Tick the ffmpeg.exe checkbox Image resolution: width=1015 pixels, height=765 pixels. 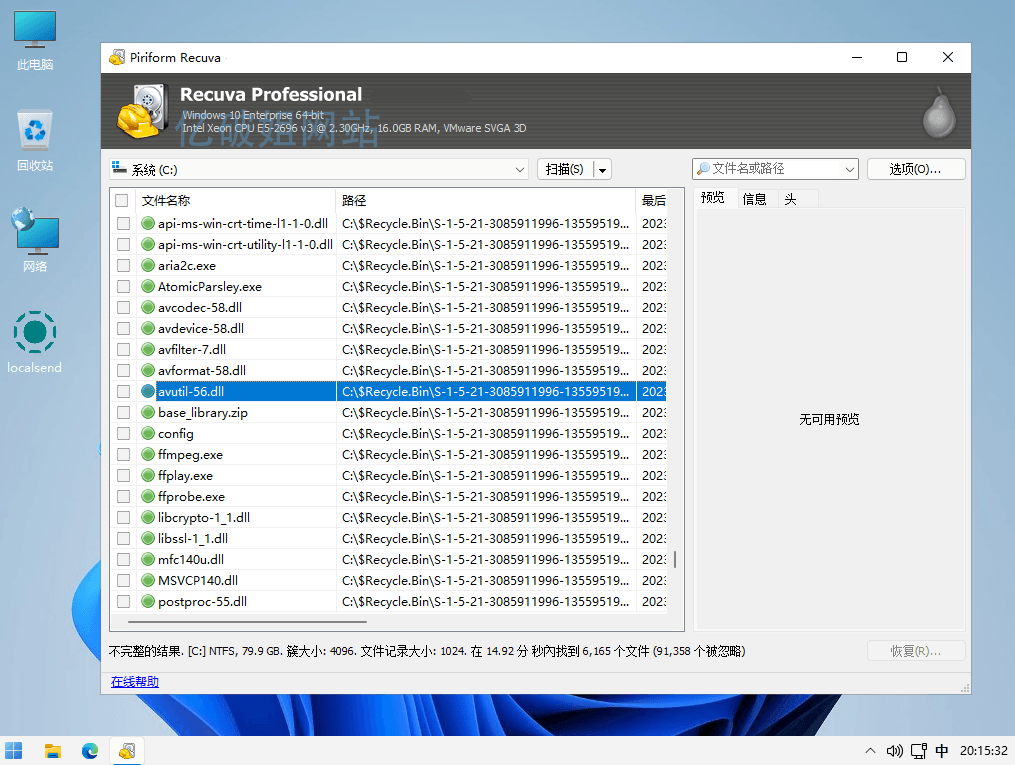(123, 455)
